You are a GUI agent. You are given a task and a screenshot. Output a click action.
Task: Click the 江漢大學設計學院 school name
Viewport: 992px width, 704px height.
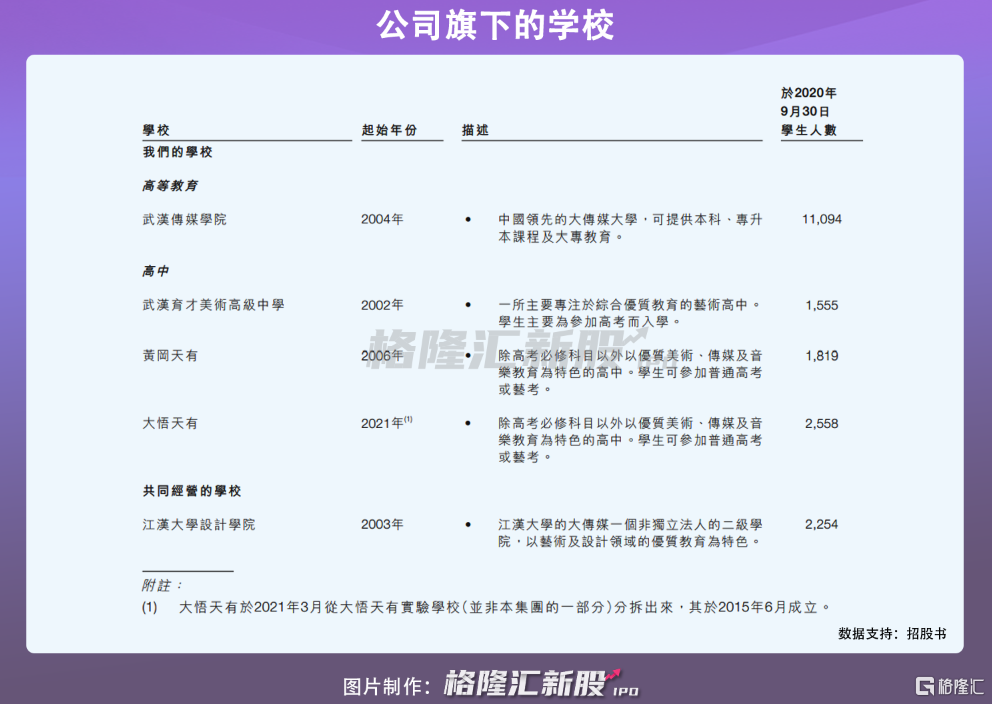pyautogui.click(x=199, y=524)
